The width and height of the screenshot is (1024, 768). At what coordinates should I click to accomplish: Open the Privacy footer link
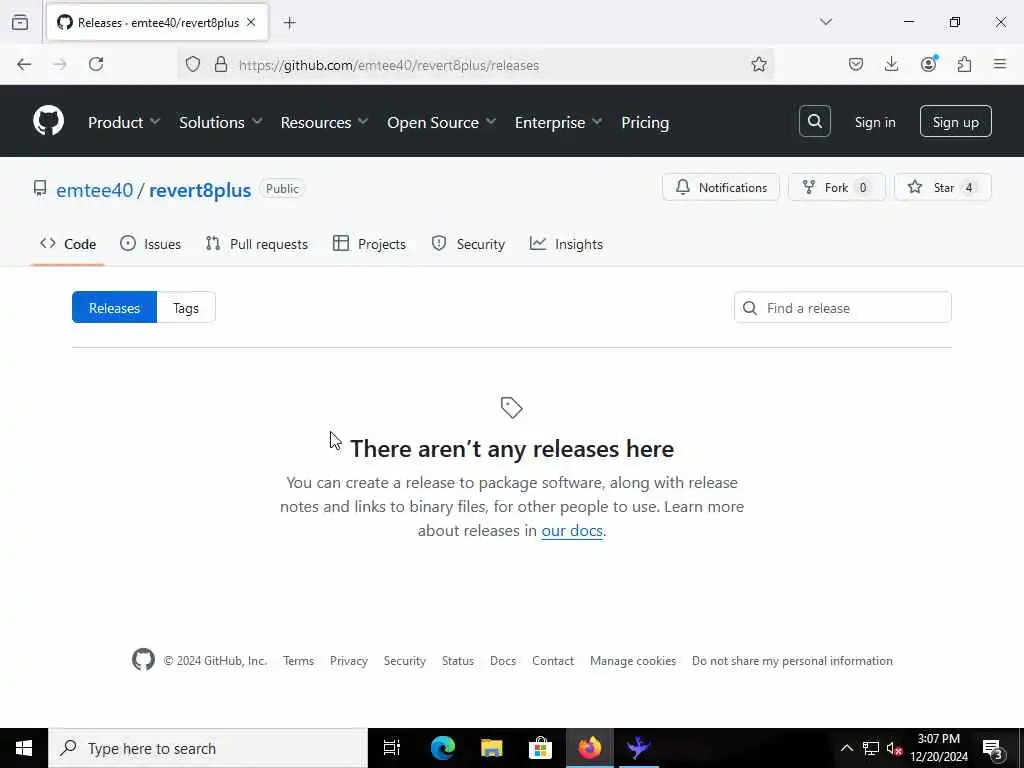349,661
